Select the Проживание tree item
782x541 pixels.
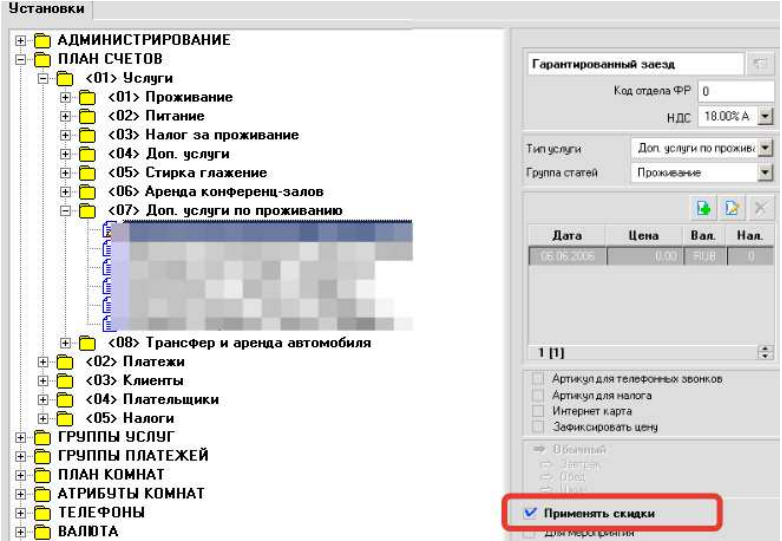click(x=188, y=97)
